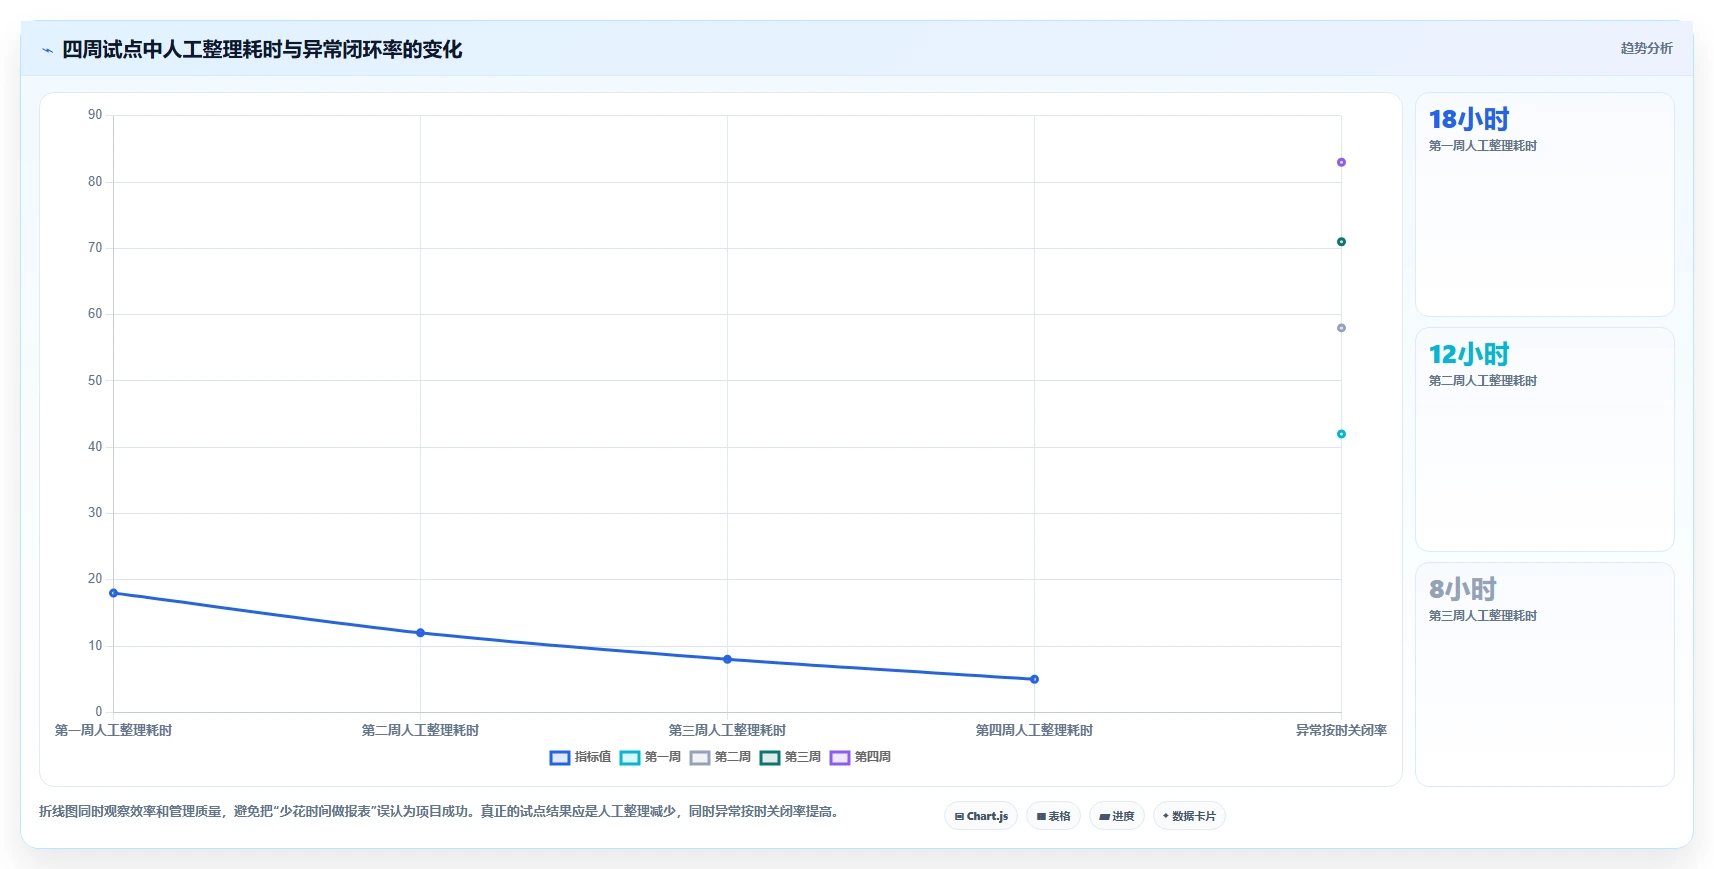Toggle the 指标值 legend item

point(580,757)
